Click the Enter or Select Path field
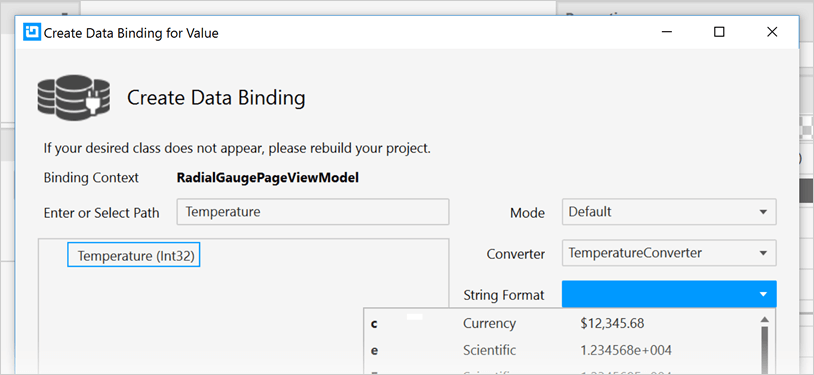814x375 pixels. [x=313, y=212]
